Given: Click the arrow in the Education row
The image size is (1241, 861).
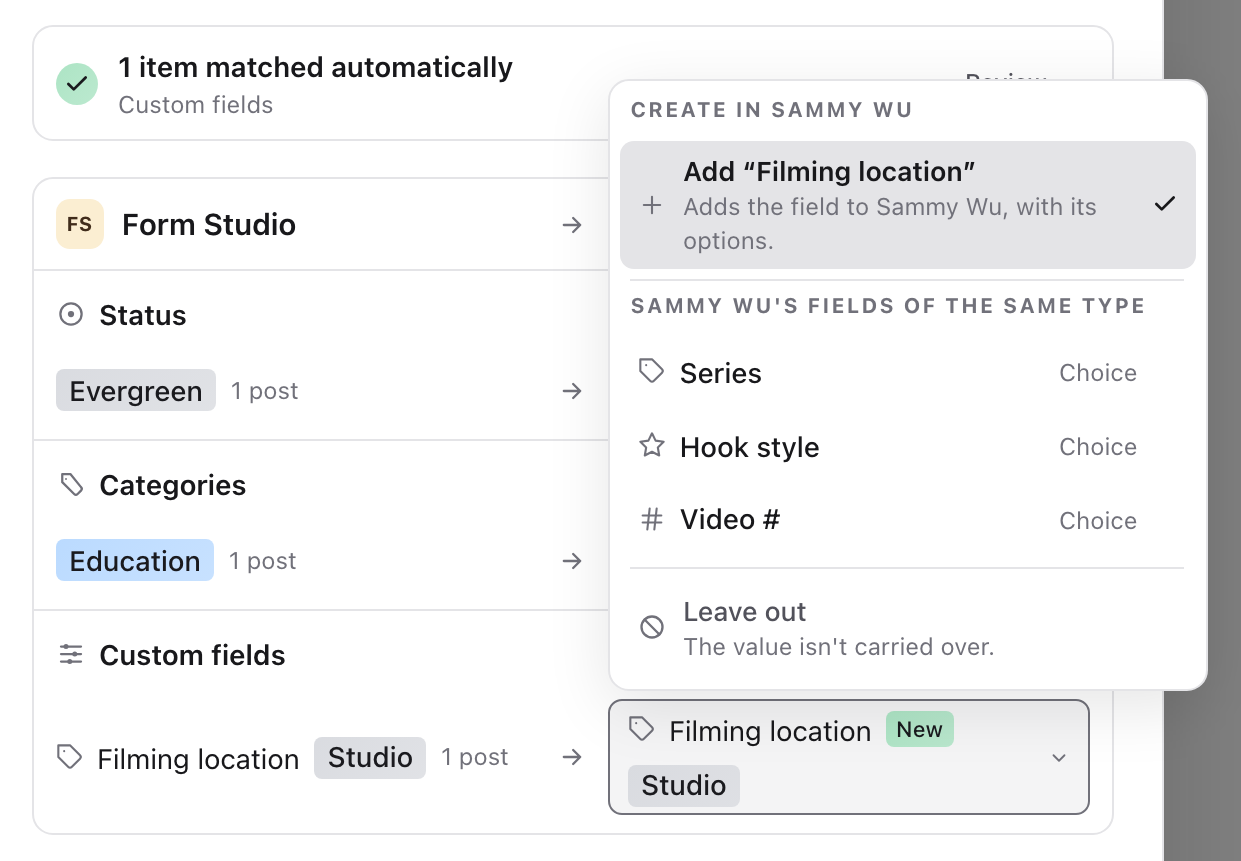Looking at the screenshot, I should click(x=572, y=561).
